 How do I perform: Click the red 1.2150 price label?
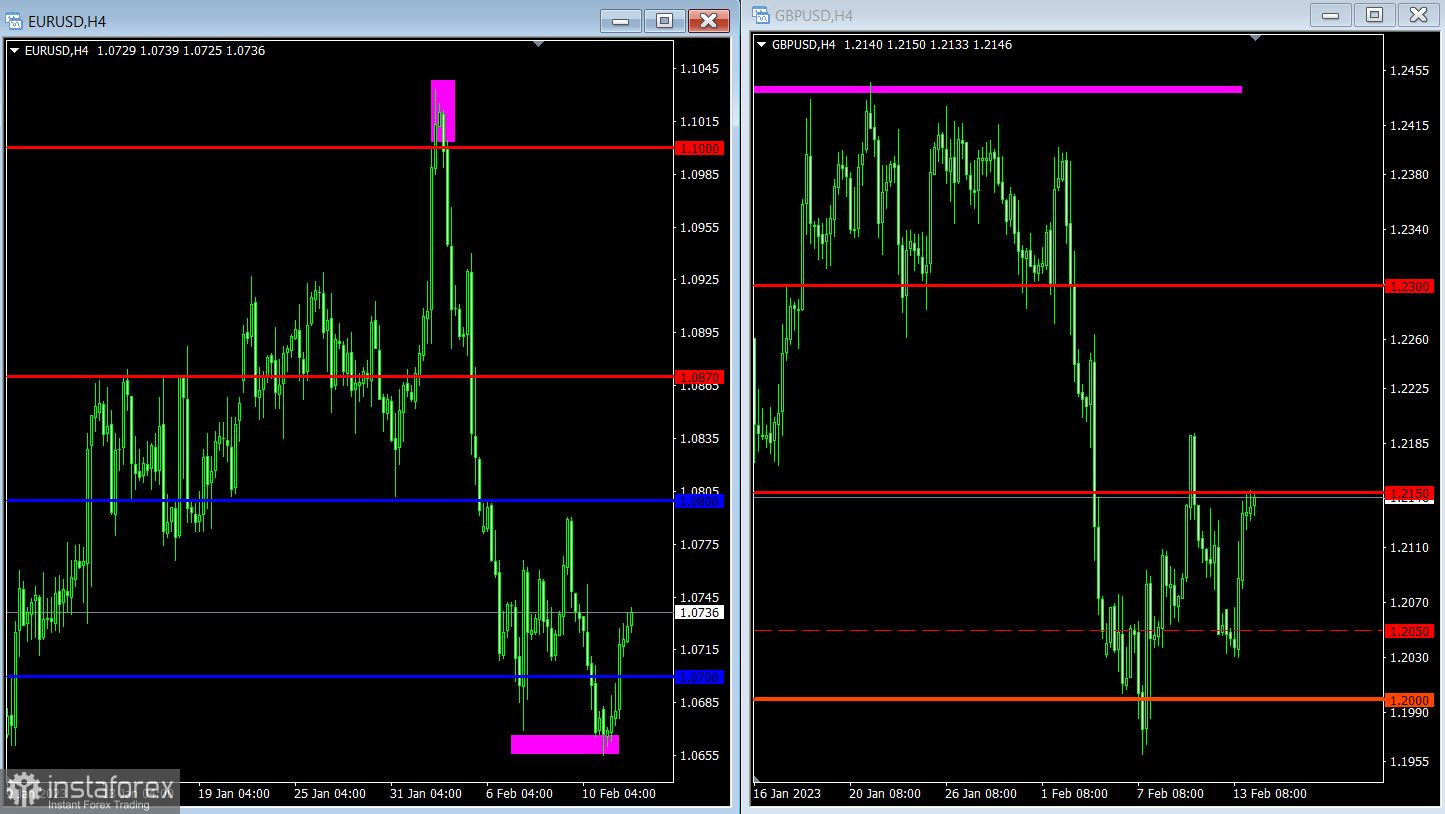coord(1410,493)
